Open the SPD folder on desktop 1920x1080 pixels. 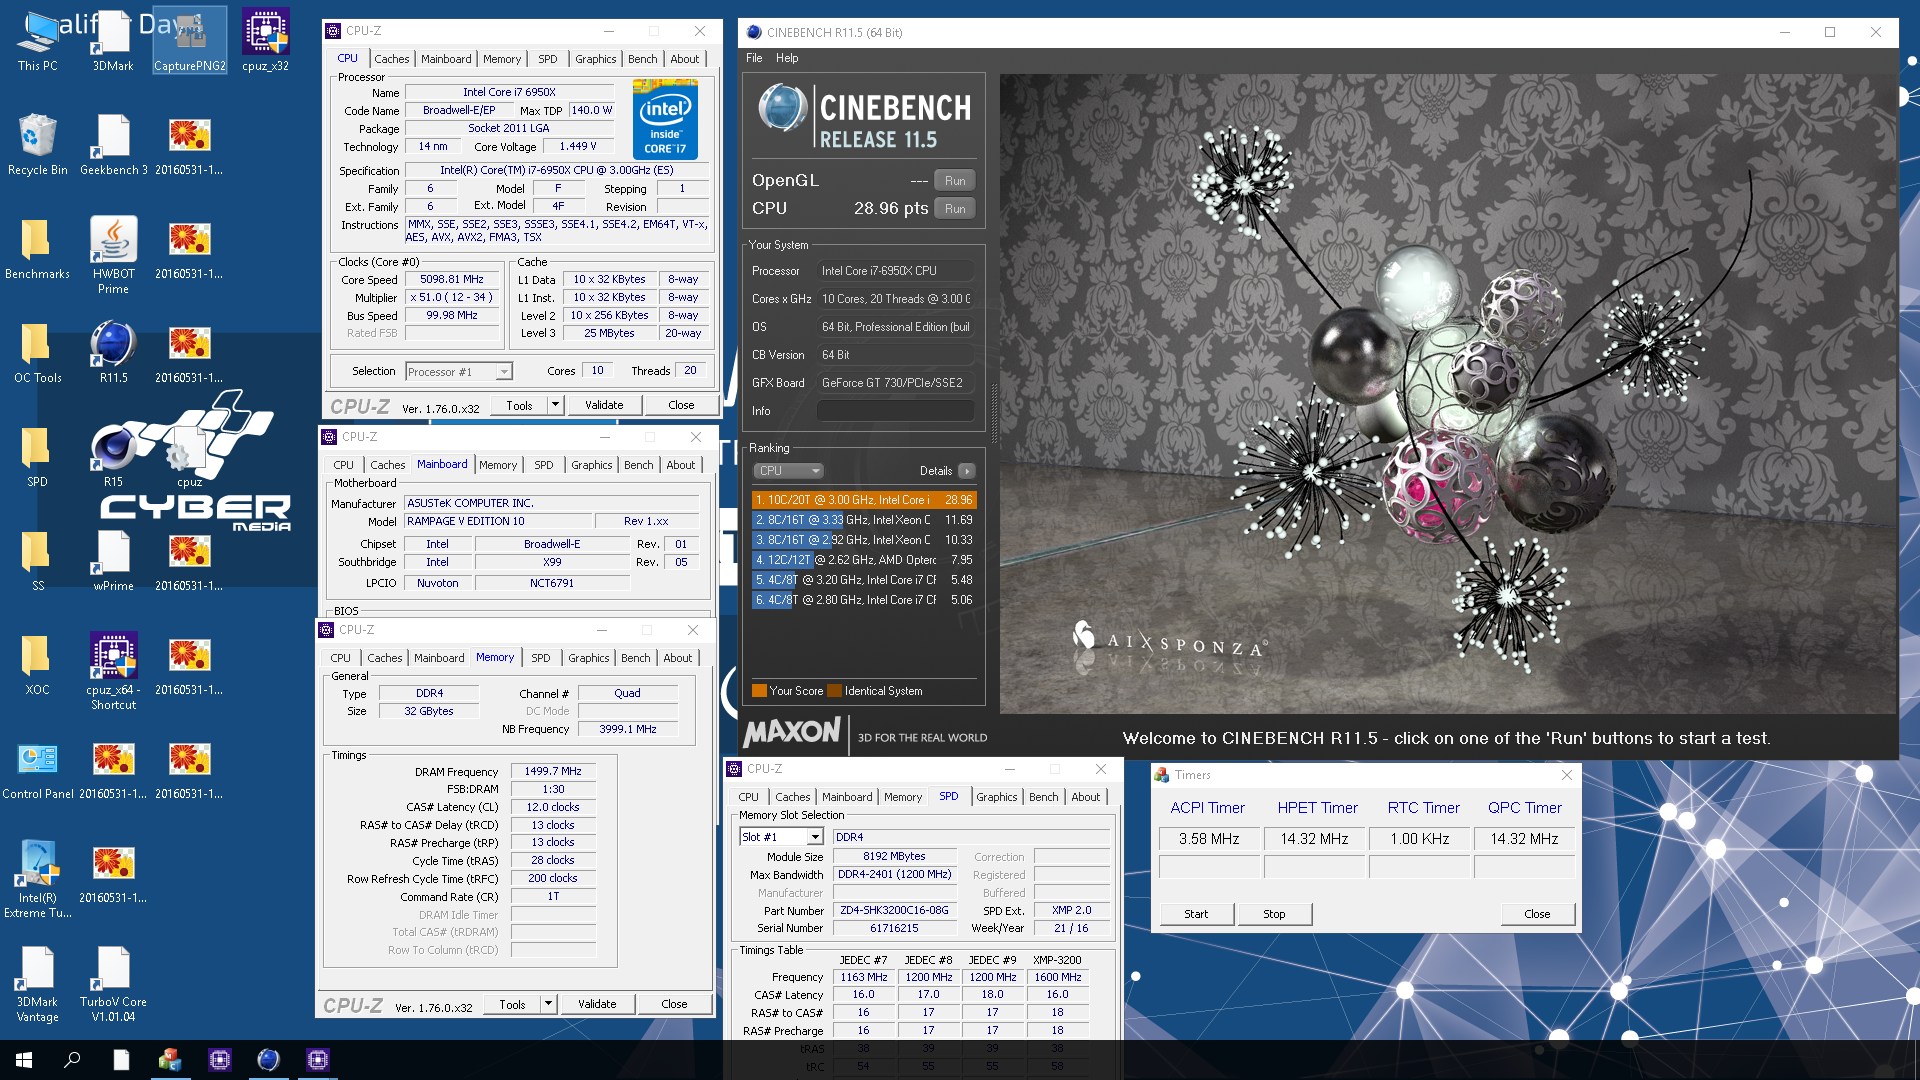[x=38, y=456]
